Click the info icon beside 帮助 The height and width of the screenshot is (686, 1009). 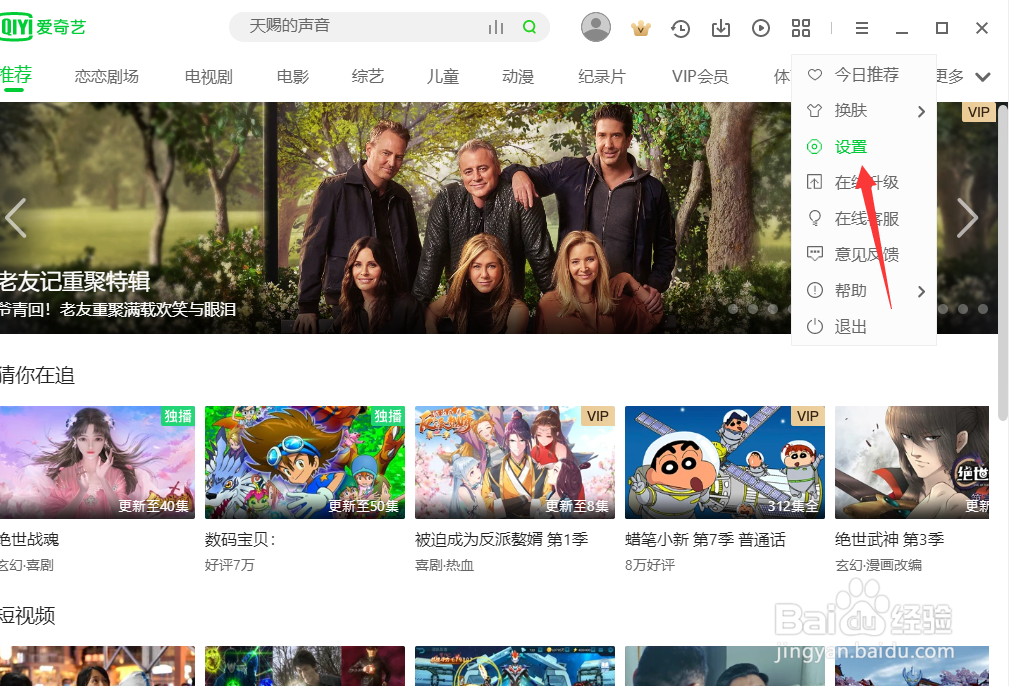pyautogui.click(x=815, y=290)
